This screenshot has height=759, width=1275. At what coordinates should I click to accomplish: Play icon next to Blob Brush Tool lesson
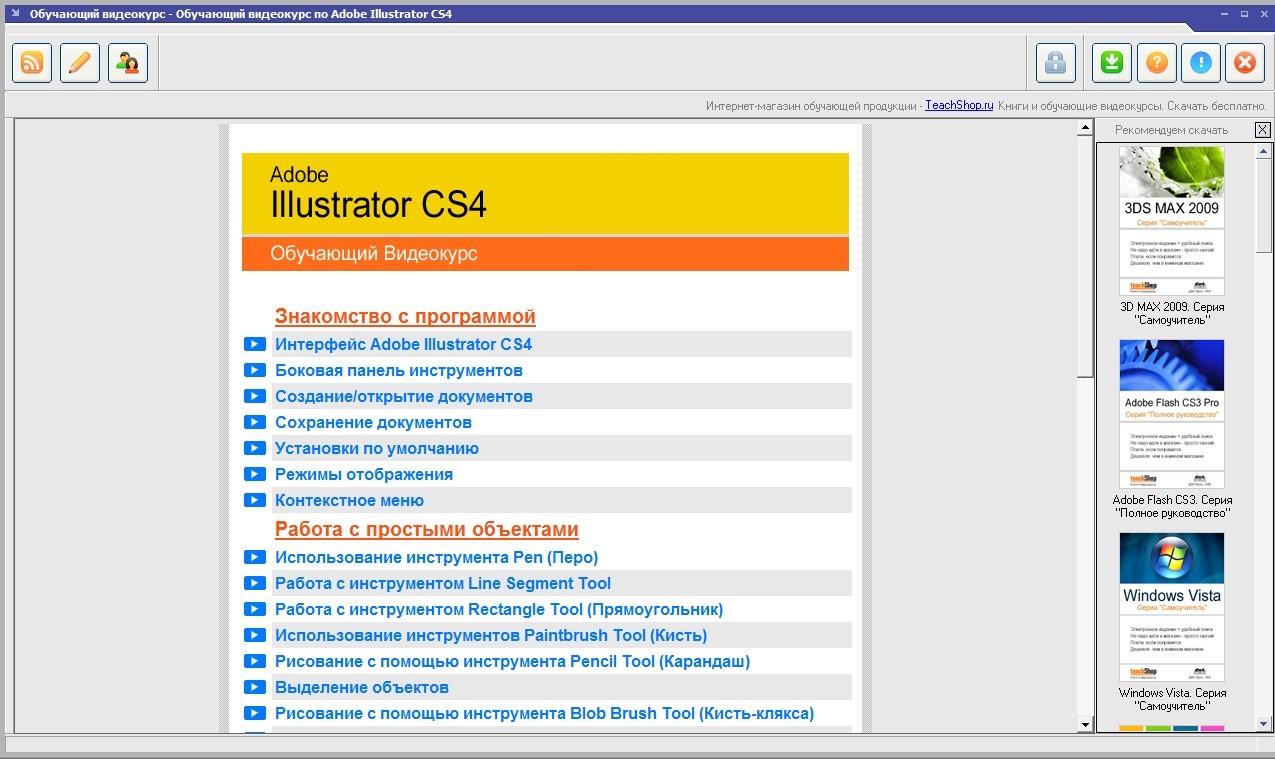coord(255,713)
